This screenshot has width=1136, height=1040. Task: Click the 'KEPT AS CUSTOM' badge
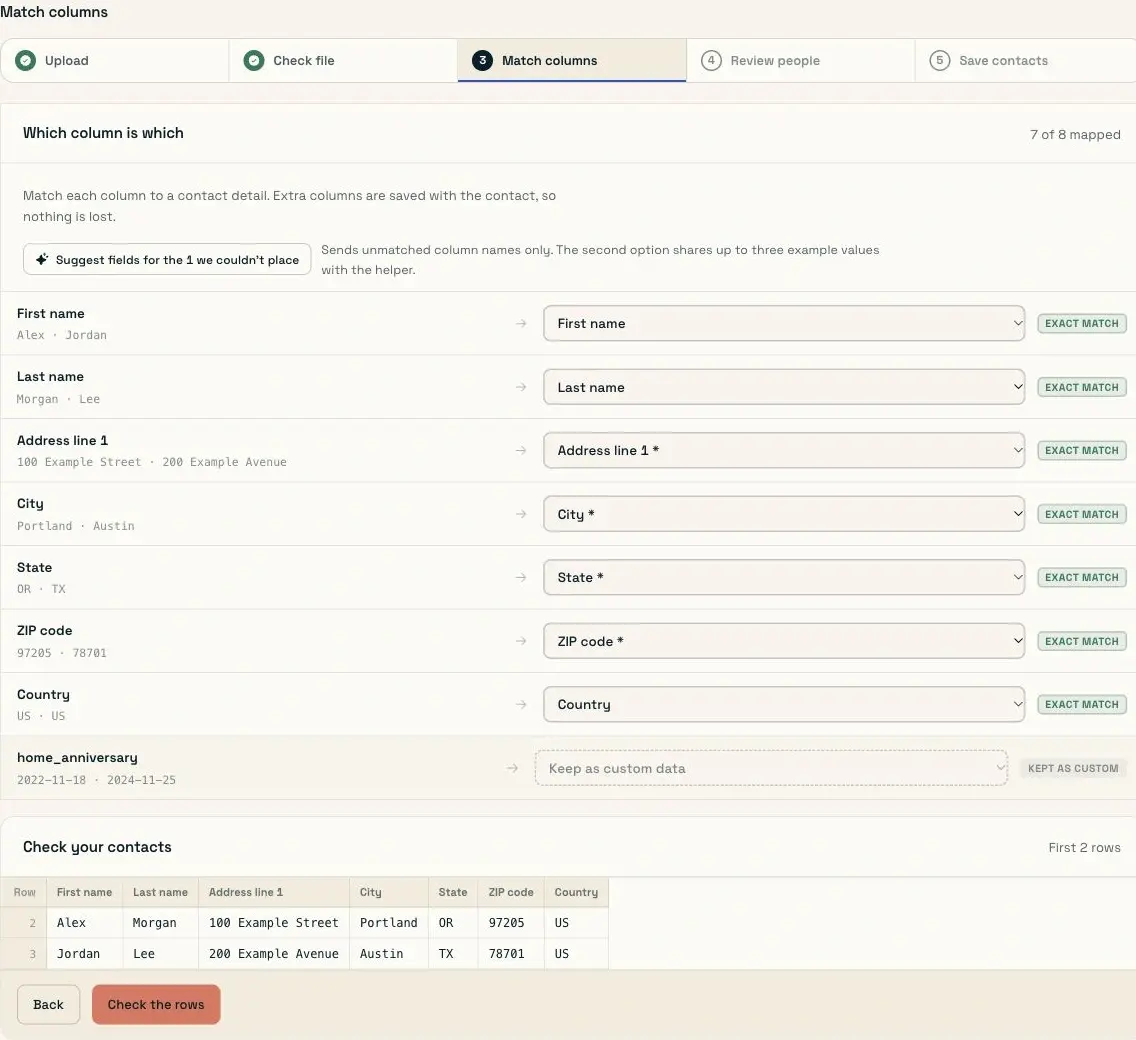(1073, 768)
